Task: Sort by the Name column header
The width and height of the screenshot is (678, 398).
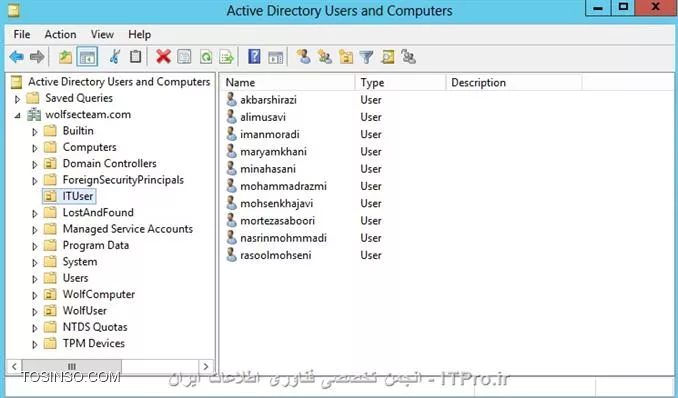Action: pyautogui.click(x=288, y=82)
